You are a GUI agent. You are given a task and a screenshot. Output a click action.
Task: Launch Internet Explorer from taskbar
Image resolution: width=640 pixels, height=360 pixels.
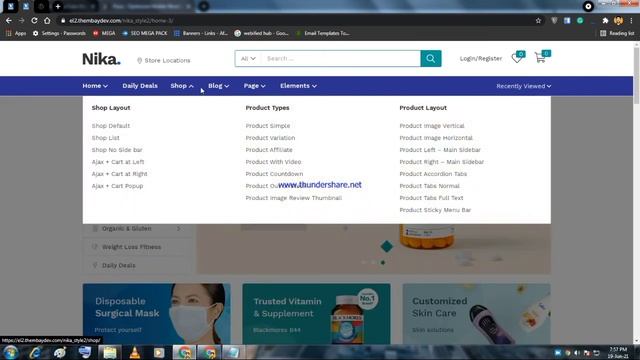35,352
